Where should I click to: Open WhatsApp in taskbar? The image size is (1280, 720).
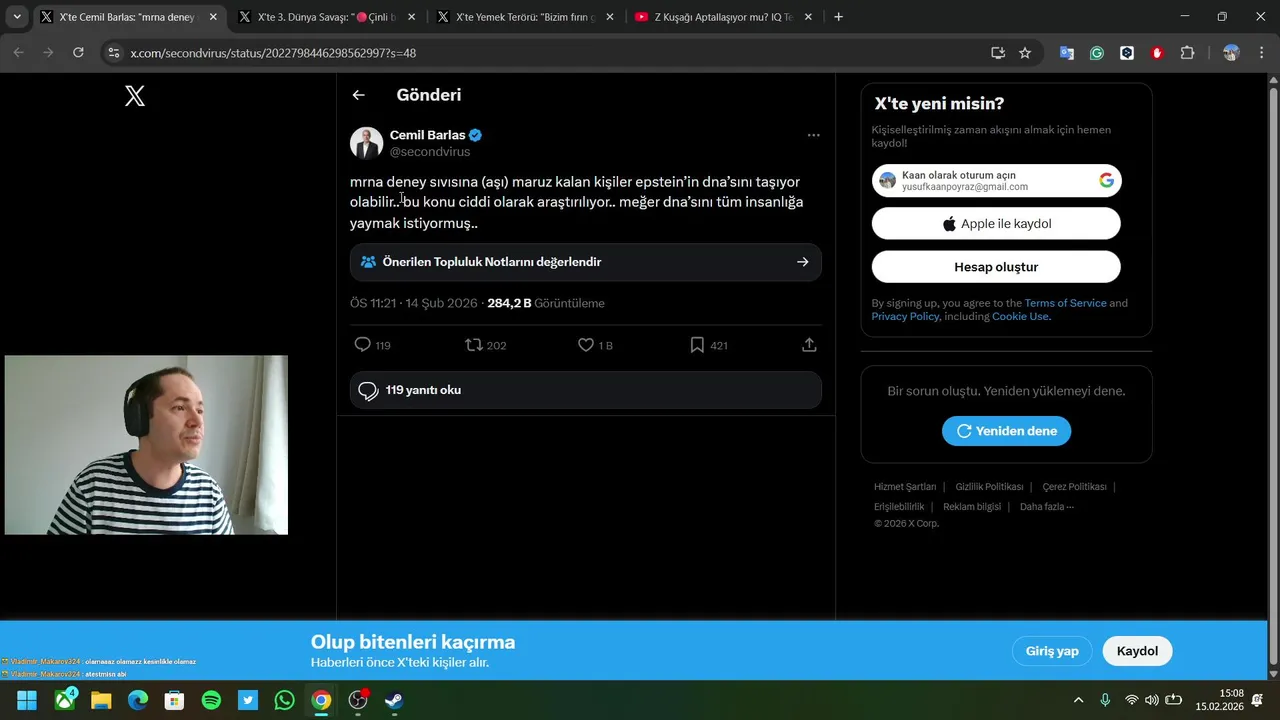tap(284, 700)
